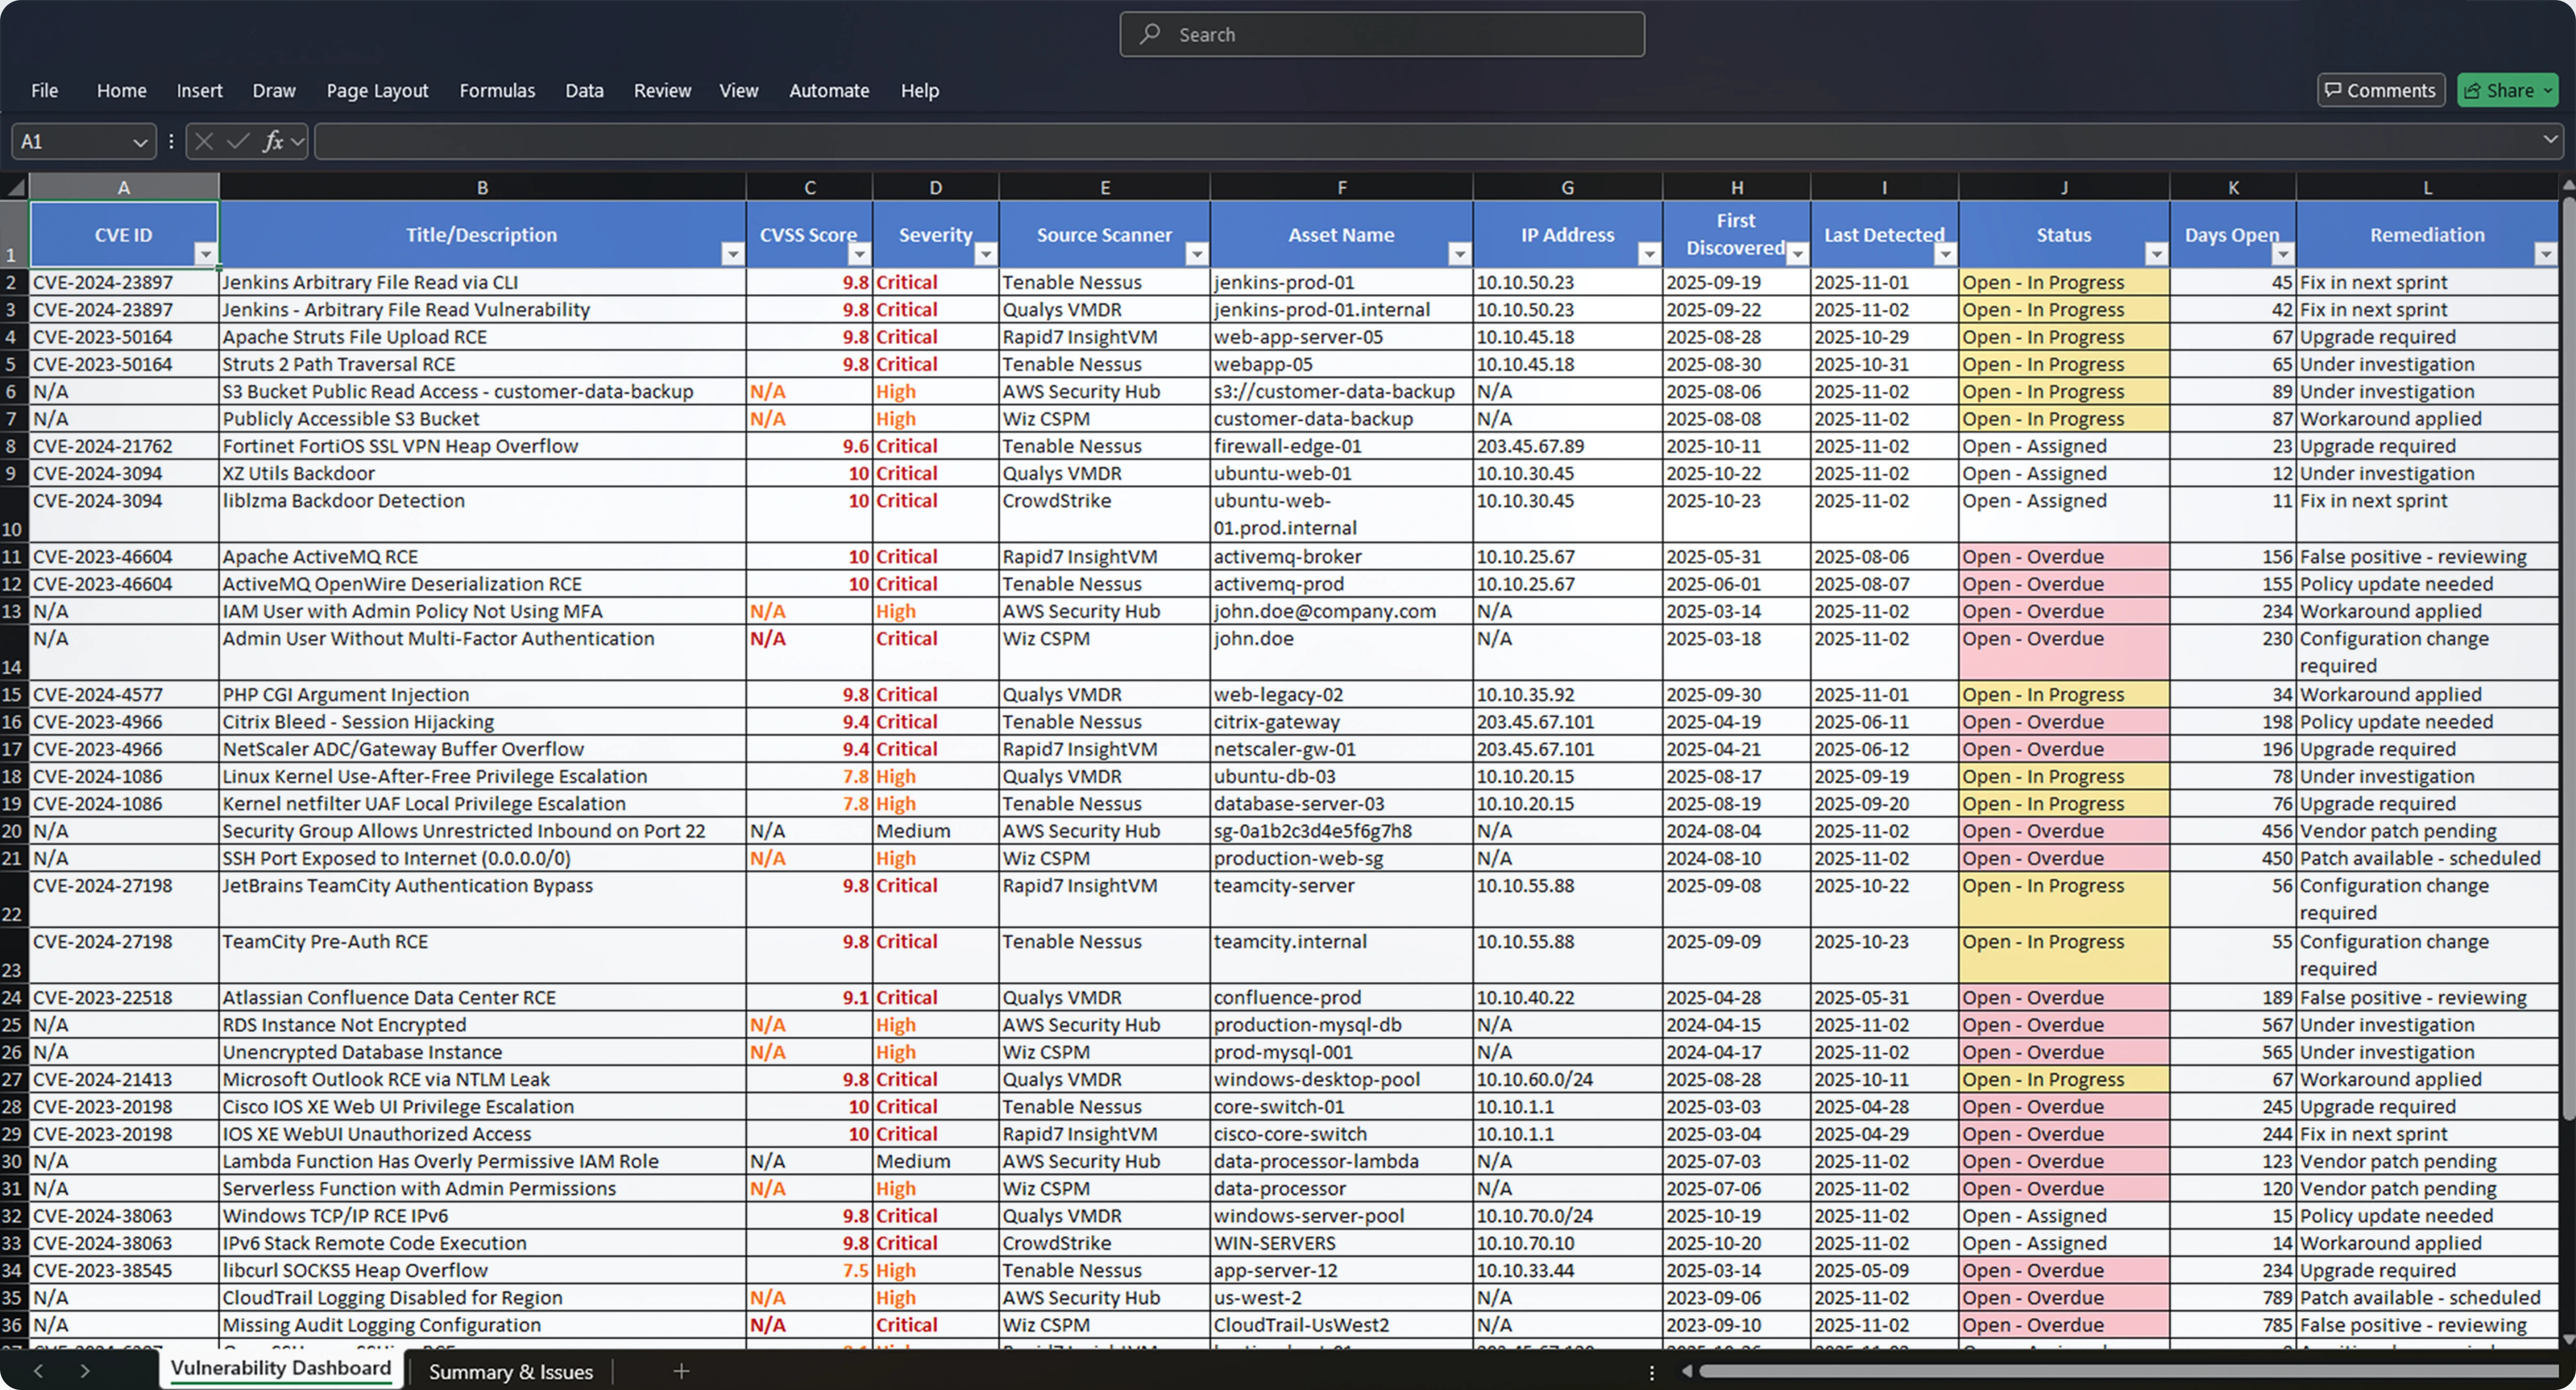The height and width of the screenshot is (1390, 2576).
Task: Open the Data ribbon tab
Action: tap(584, 90)
